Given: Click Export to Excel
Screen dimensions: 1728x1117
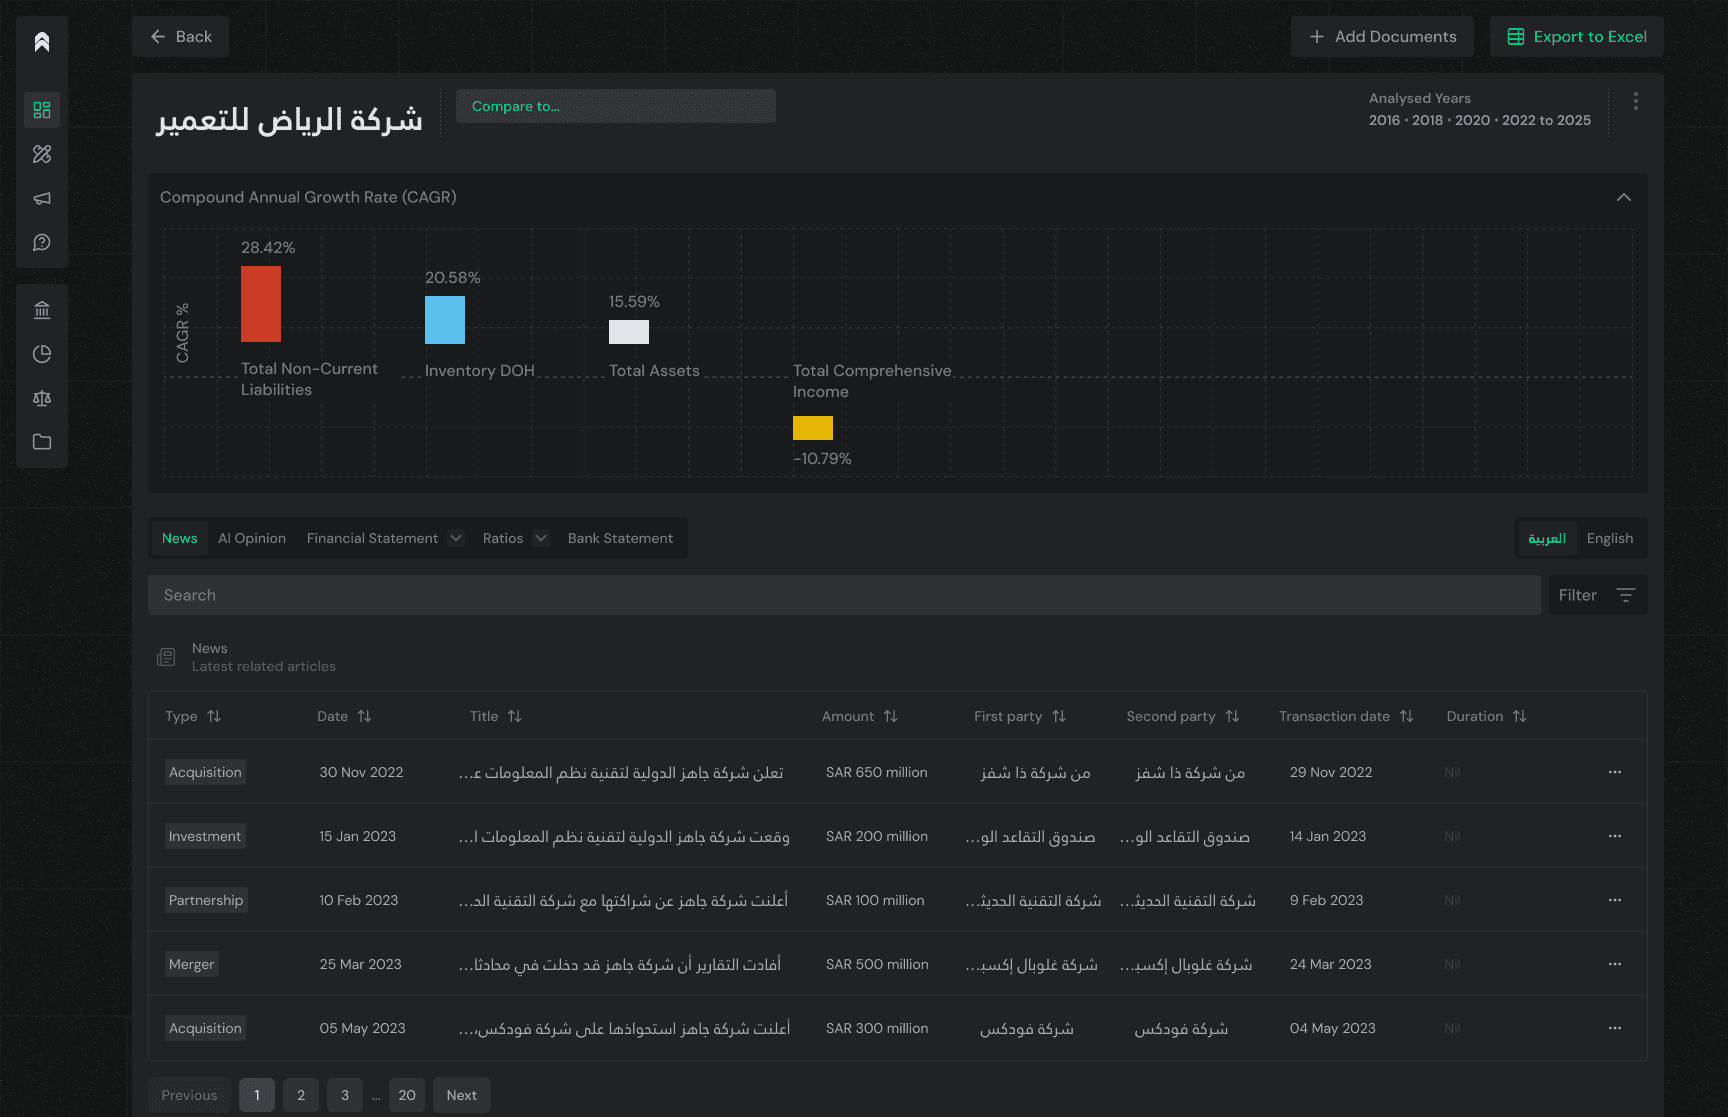Looking at the screenshot, I should coord(1576,36).
